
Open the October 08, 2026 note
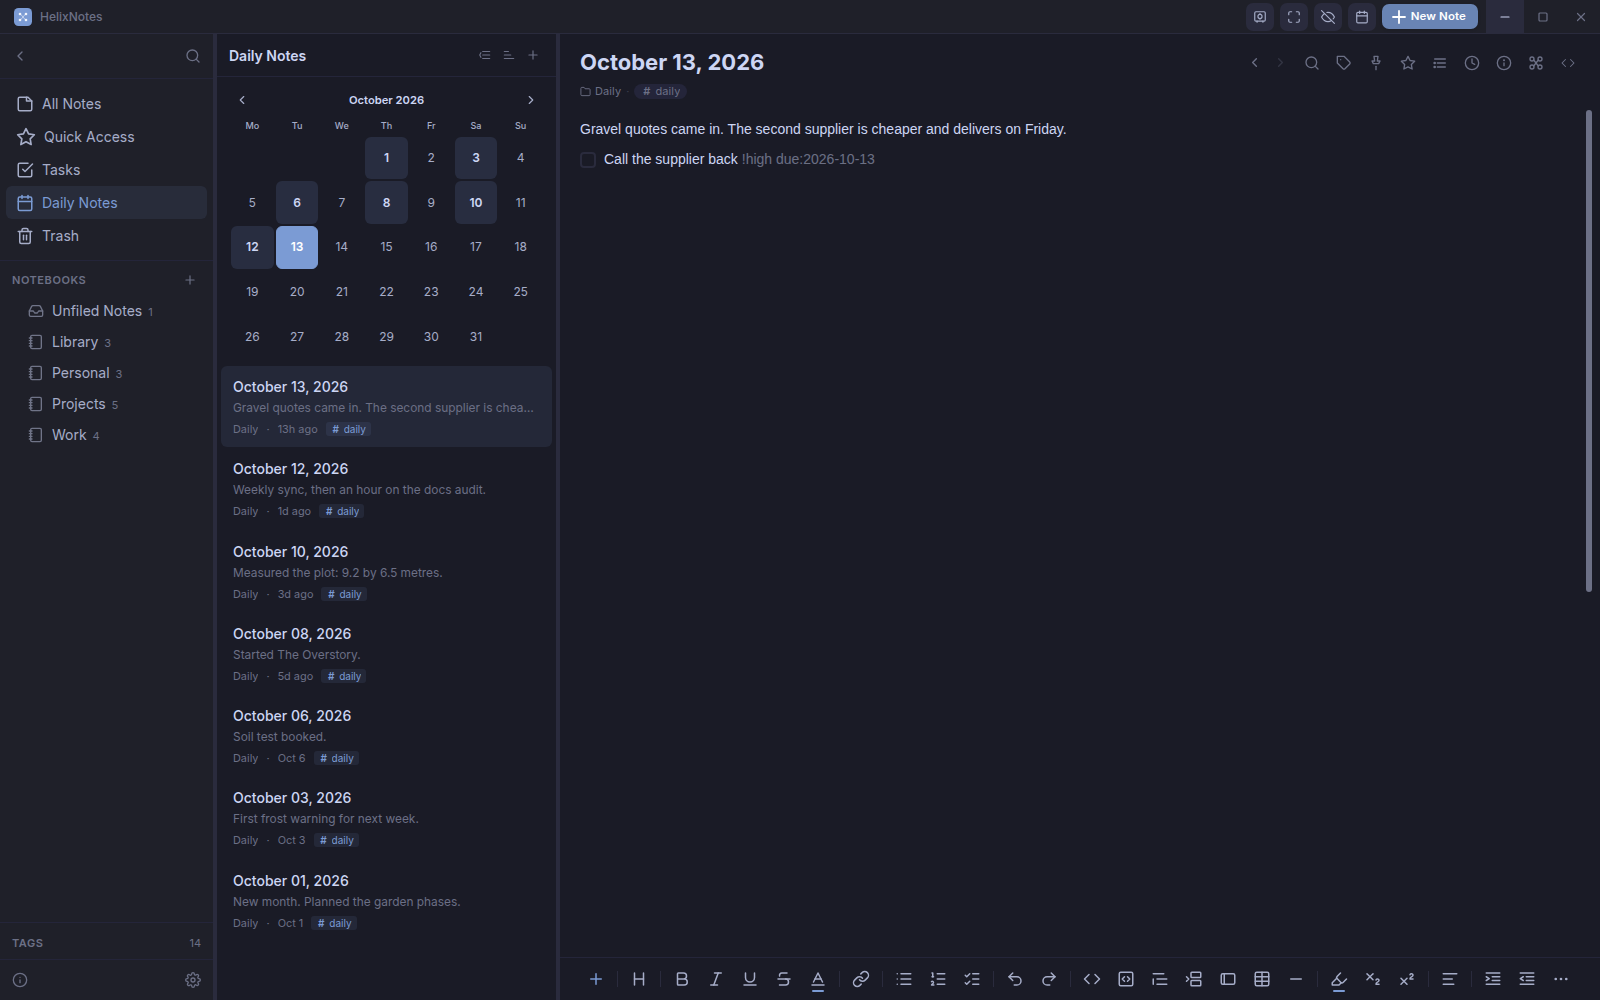[386, 654]
